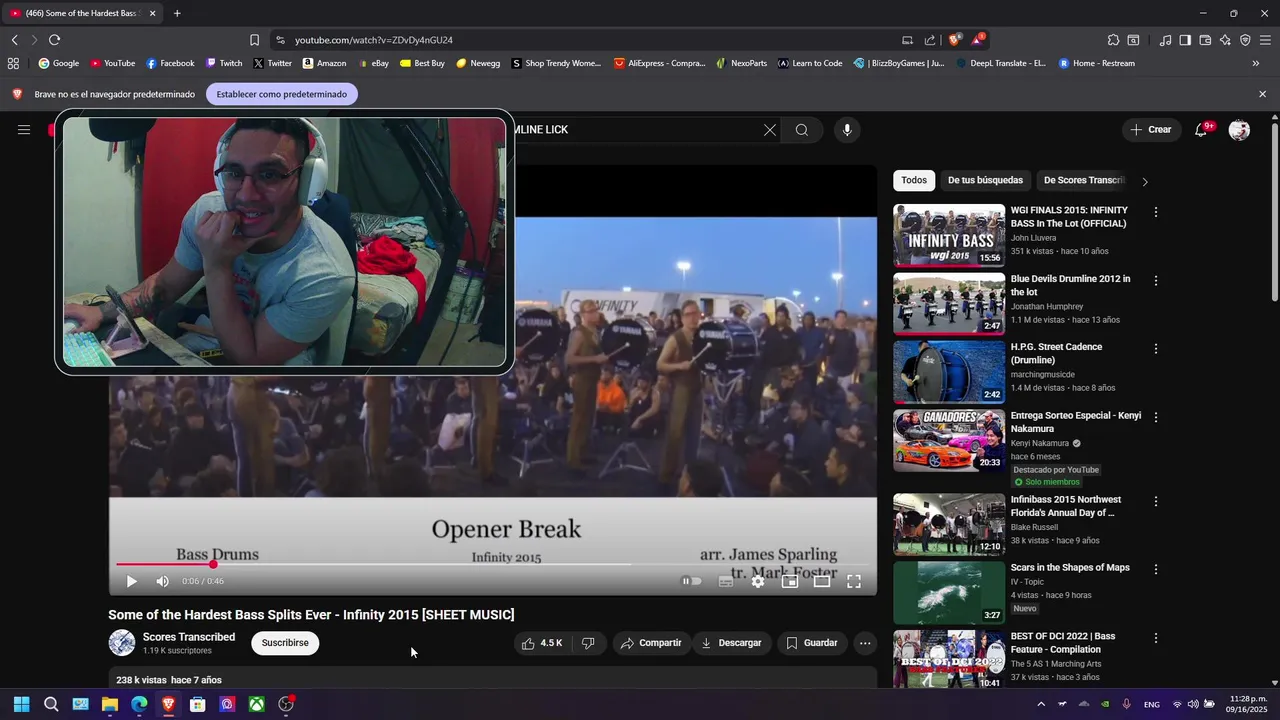Open YouTube account avatar menu
1280x720 pixels.
pos(1239,130)
